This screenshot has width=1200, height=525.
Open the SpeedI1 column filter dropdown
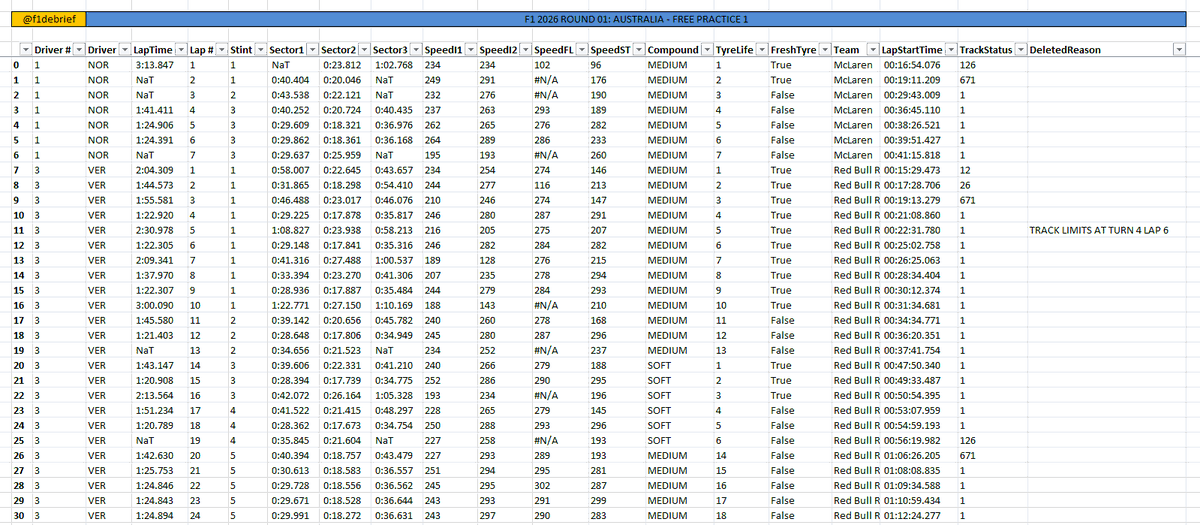[469, 50]
